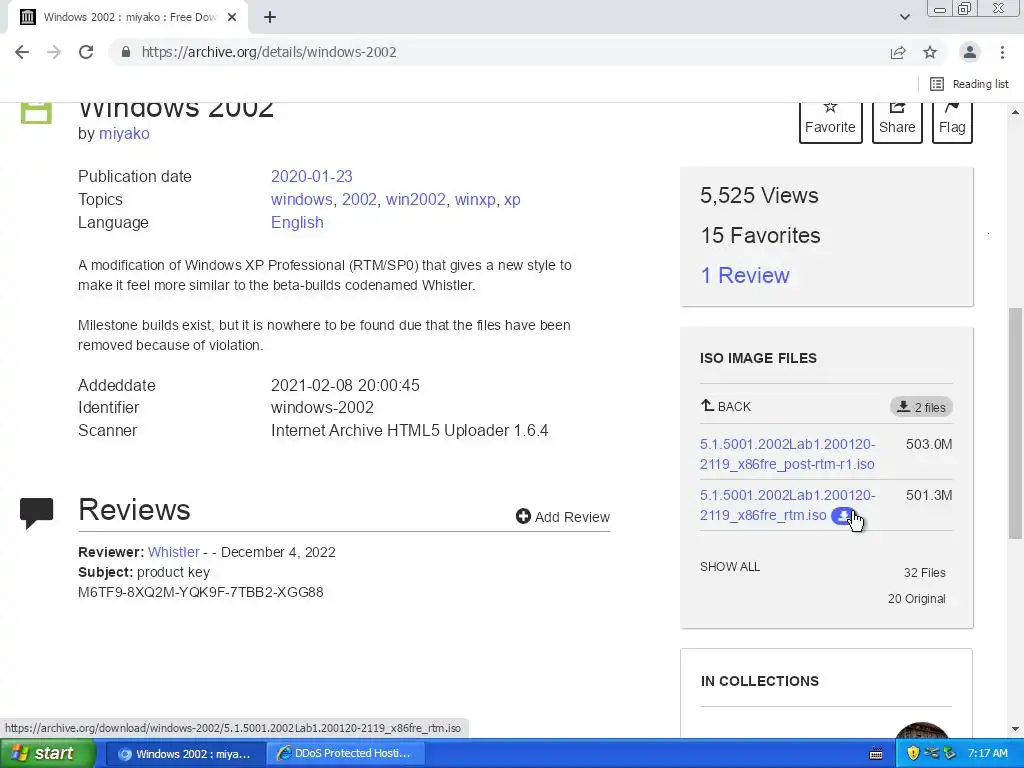Open the Chrome three-dot menu
The image size is (1024, 768).
pyautogui.click(x=1002, y=52)
